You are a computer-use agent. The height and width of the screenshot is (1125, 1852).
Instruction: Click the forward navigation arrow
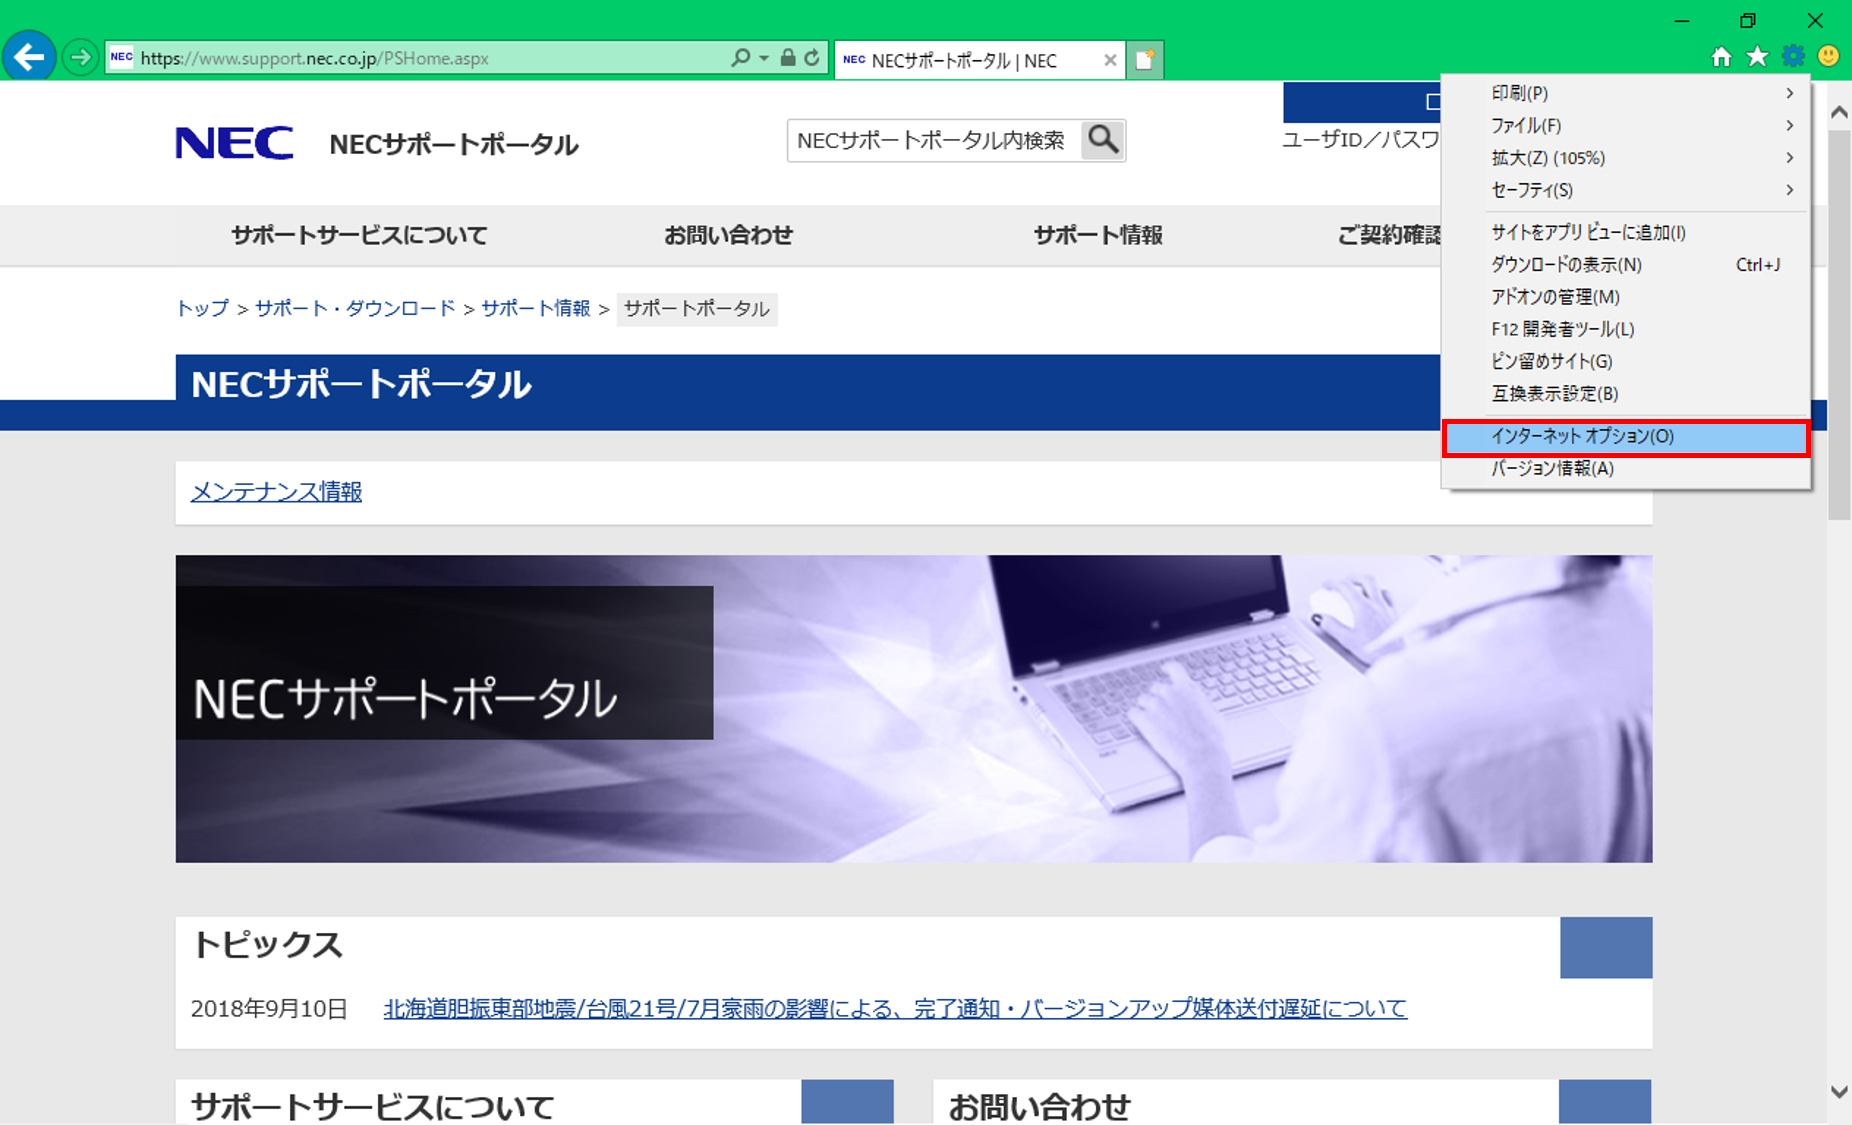point(80,57)
